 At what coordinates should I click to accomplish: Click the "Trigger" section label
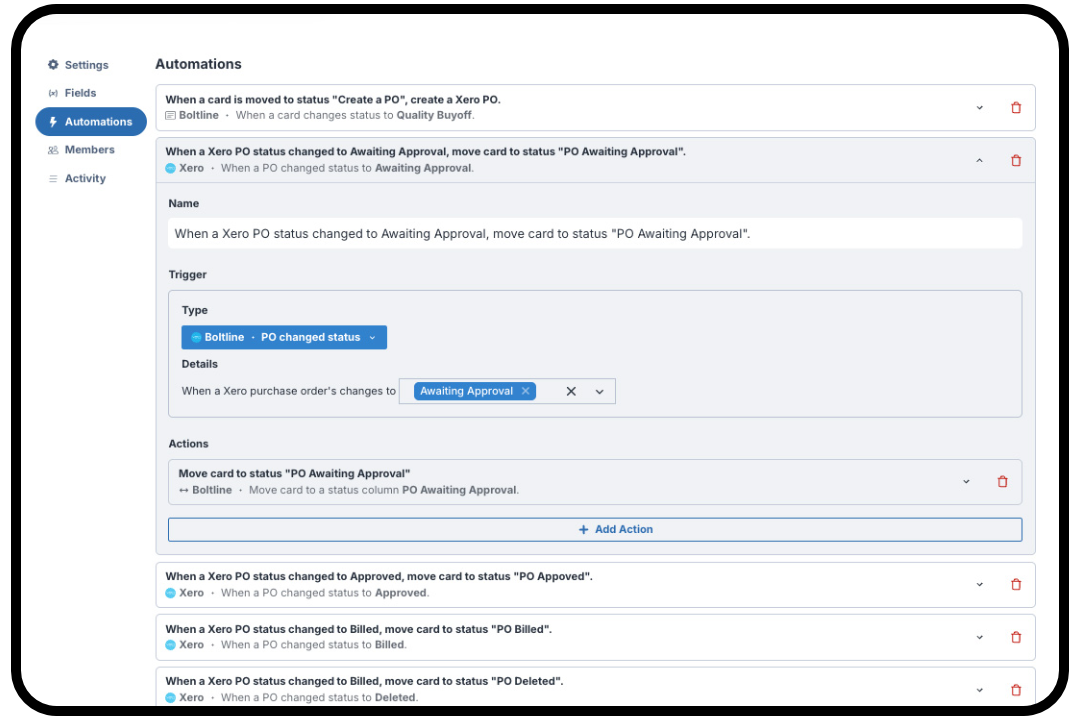tap(187, 274)
